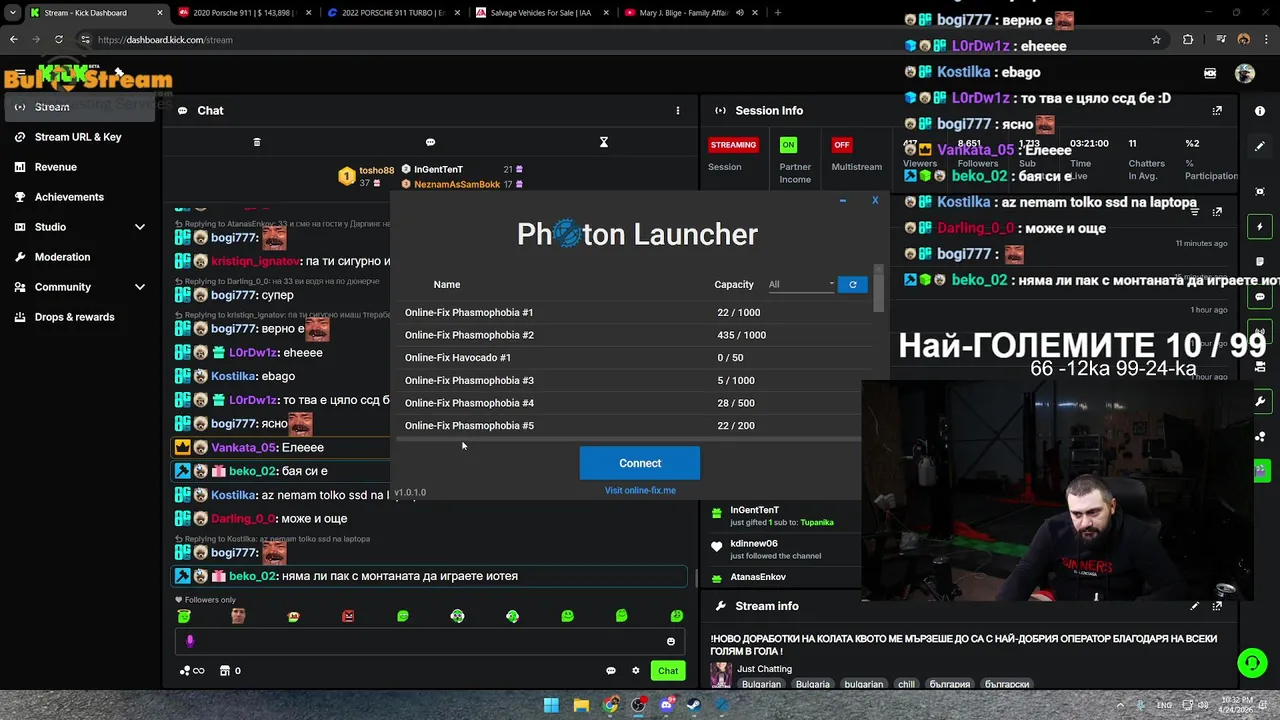Toggle the Multistream OFF badge

842,145
